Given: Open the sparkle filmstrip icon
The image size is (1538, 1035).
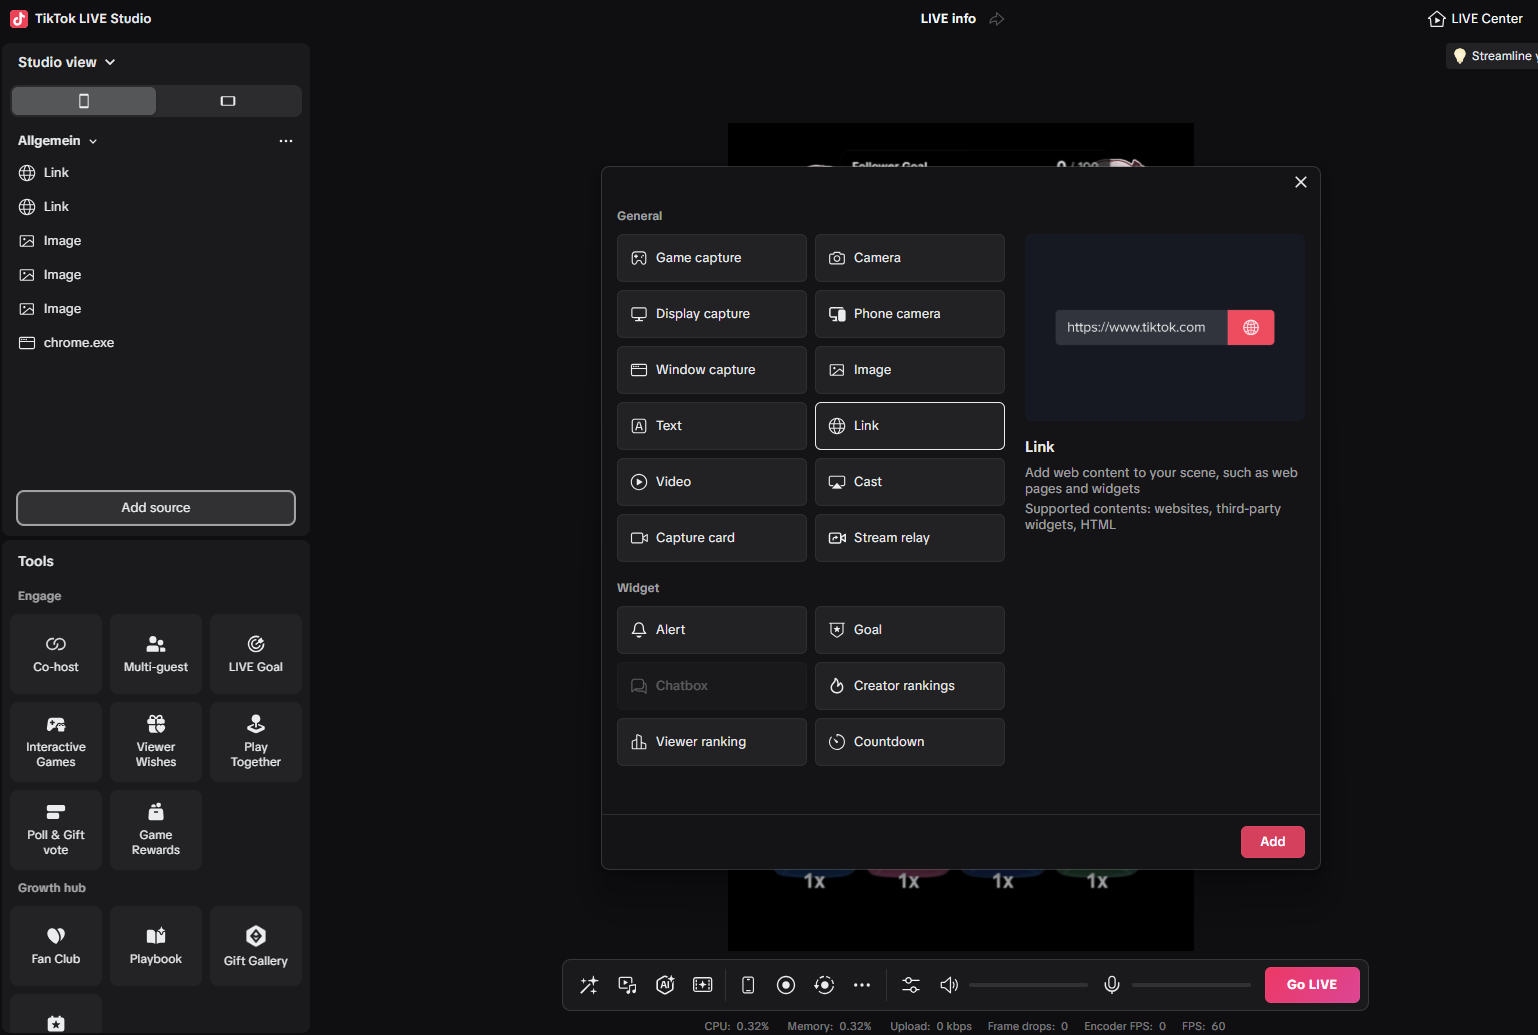Looking at the screenshot, I should click(x=703, y=985).
